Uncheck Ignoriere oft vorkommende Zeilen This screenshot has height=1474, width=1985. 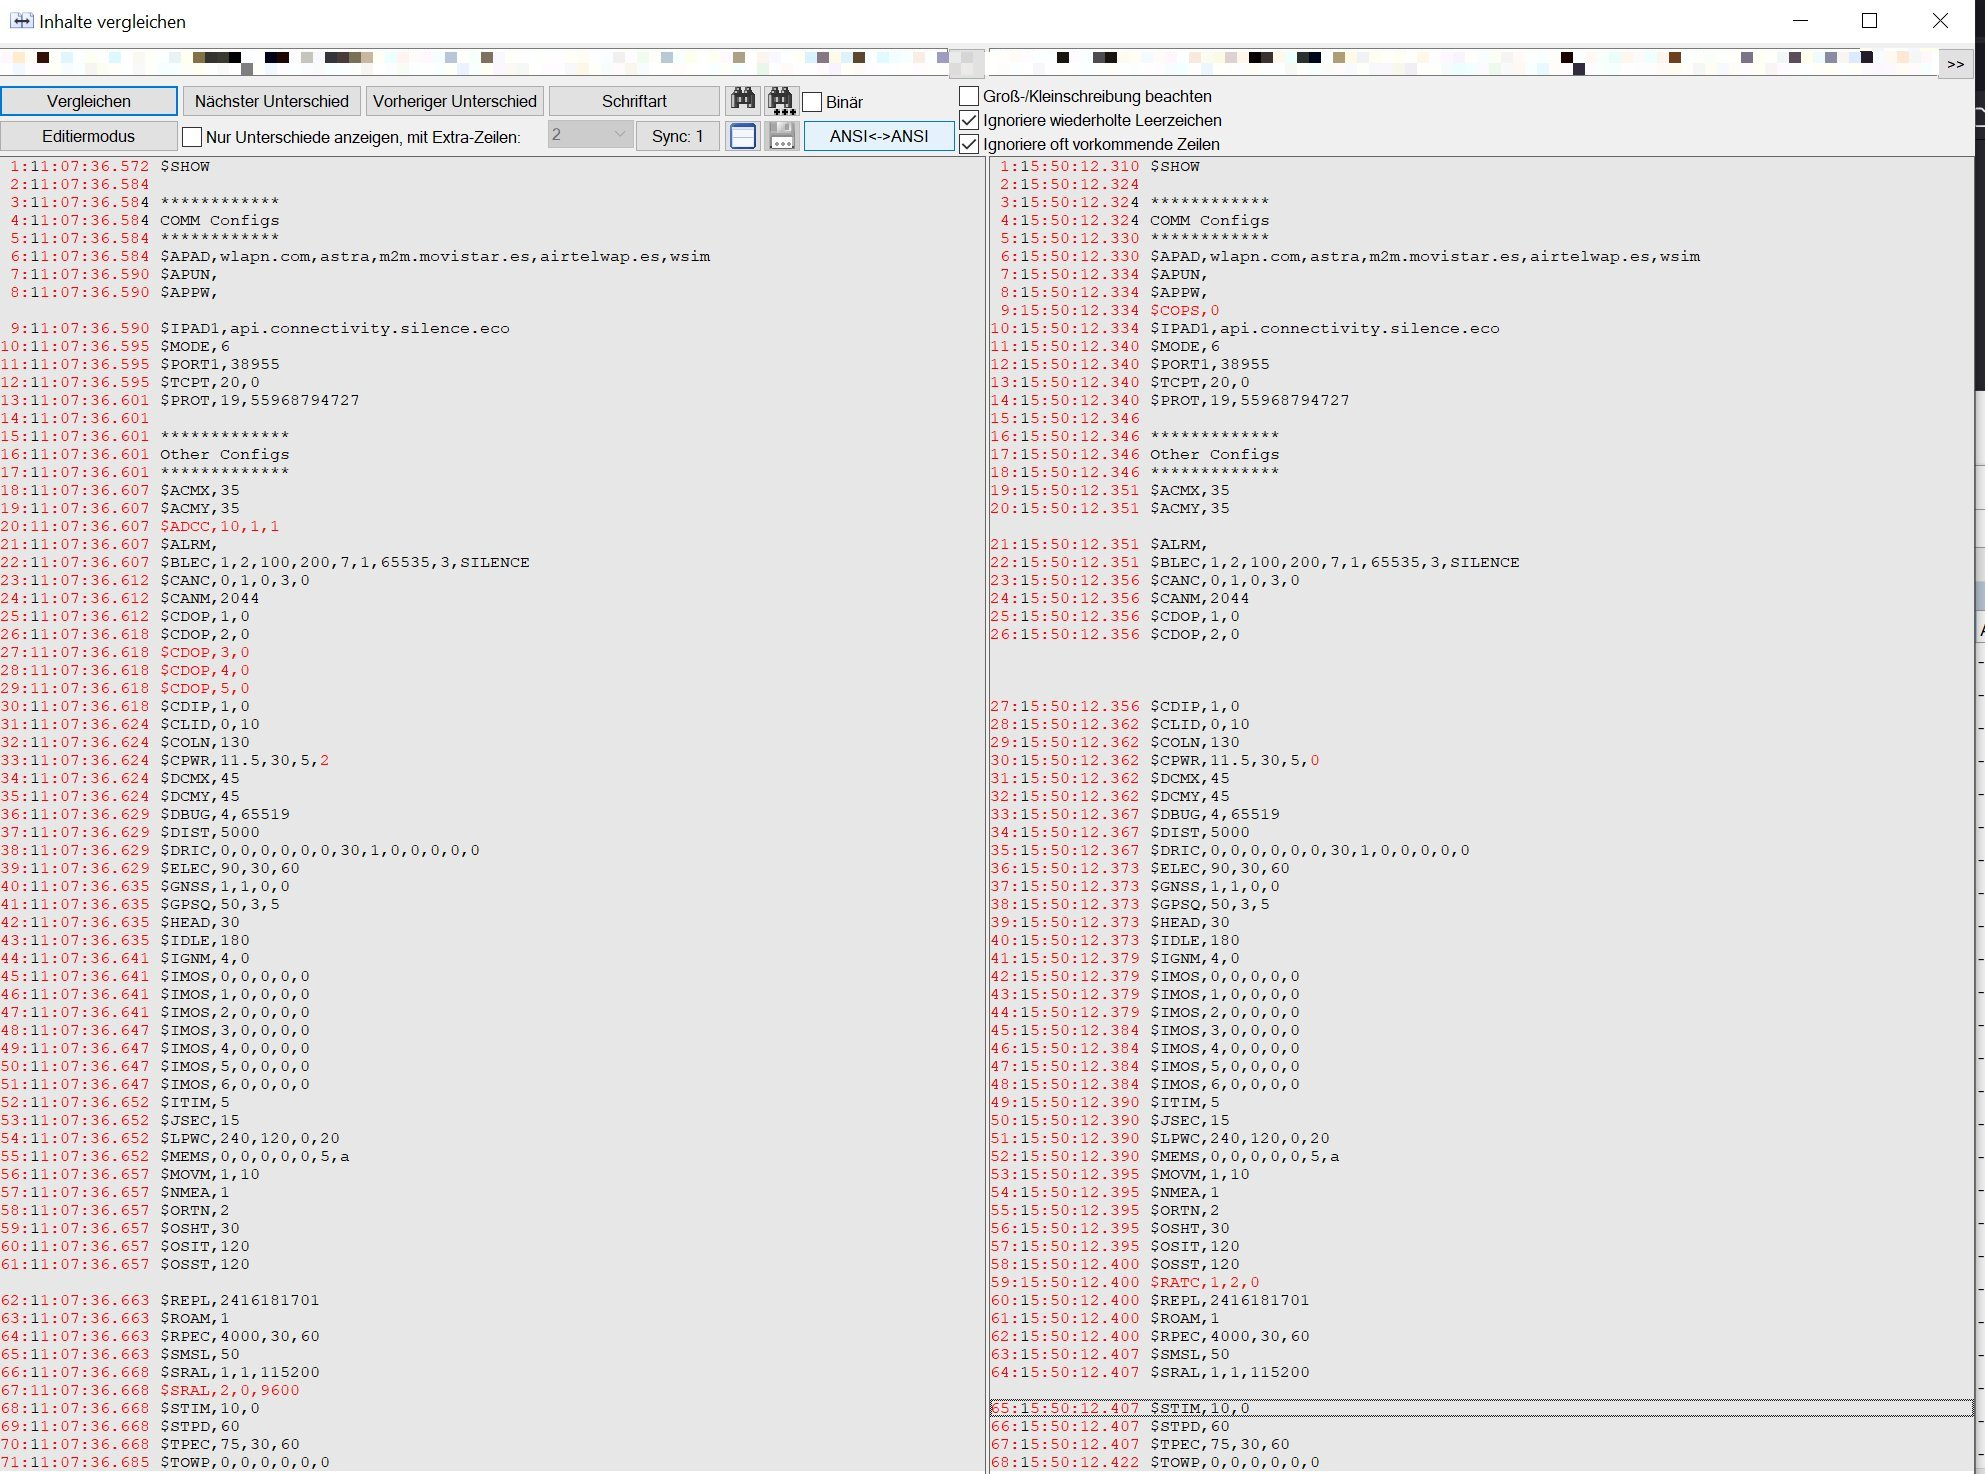[969, 144]
